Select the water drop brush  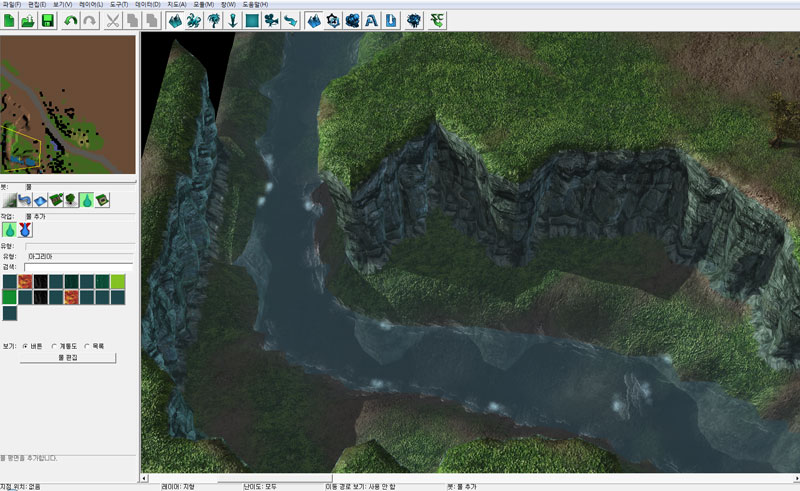[x=87, y=200]
